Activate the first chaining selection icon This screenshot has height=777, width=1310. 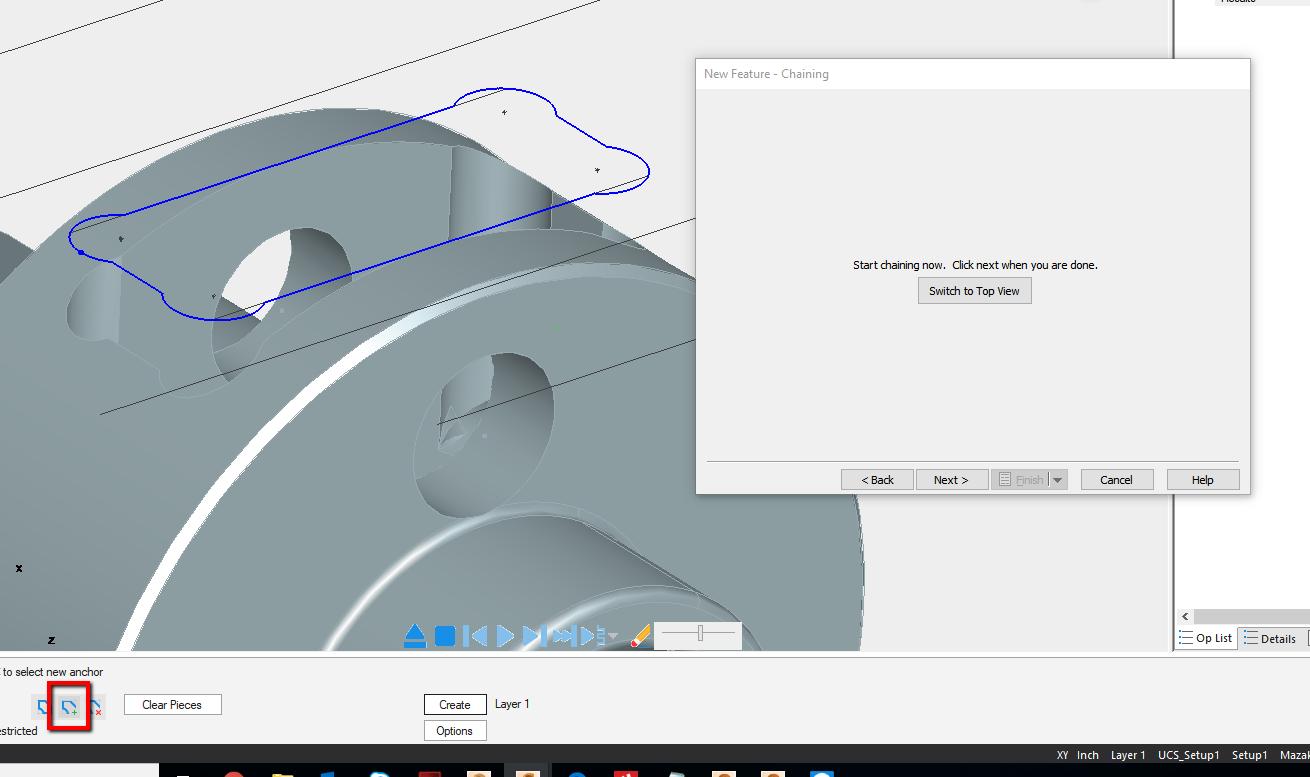coord(42,704)
